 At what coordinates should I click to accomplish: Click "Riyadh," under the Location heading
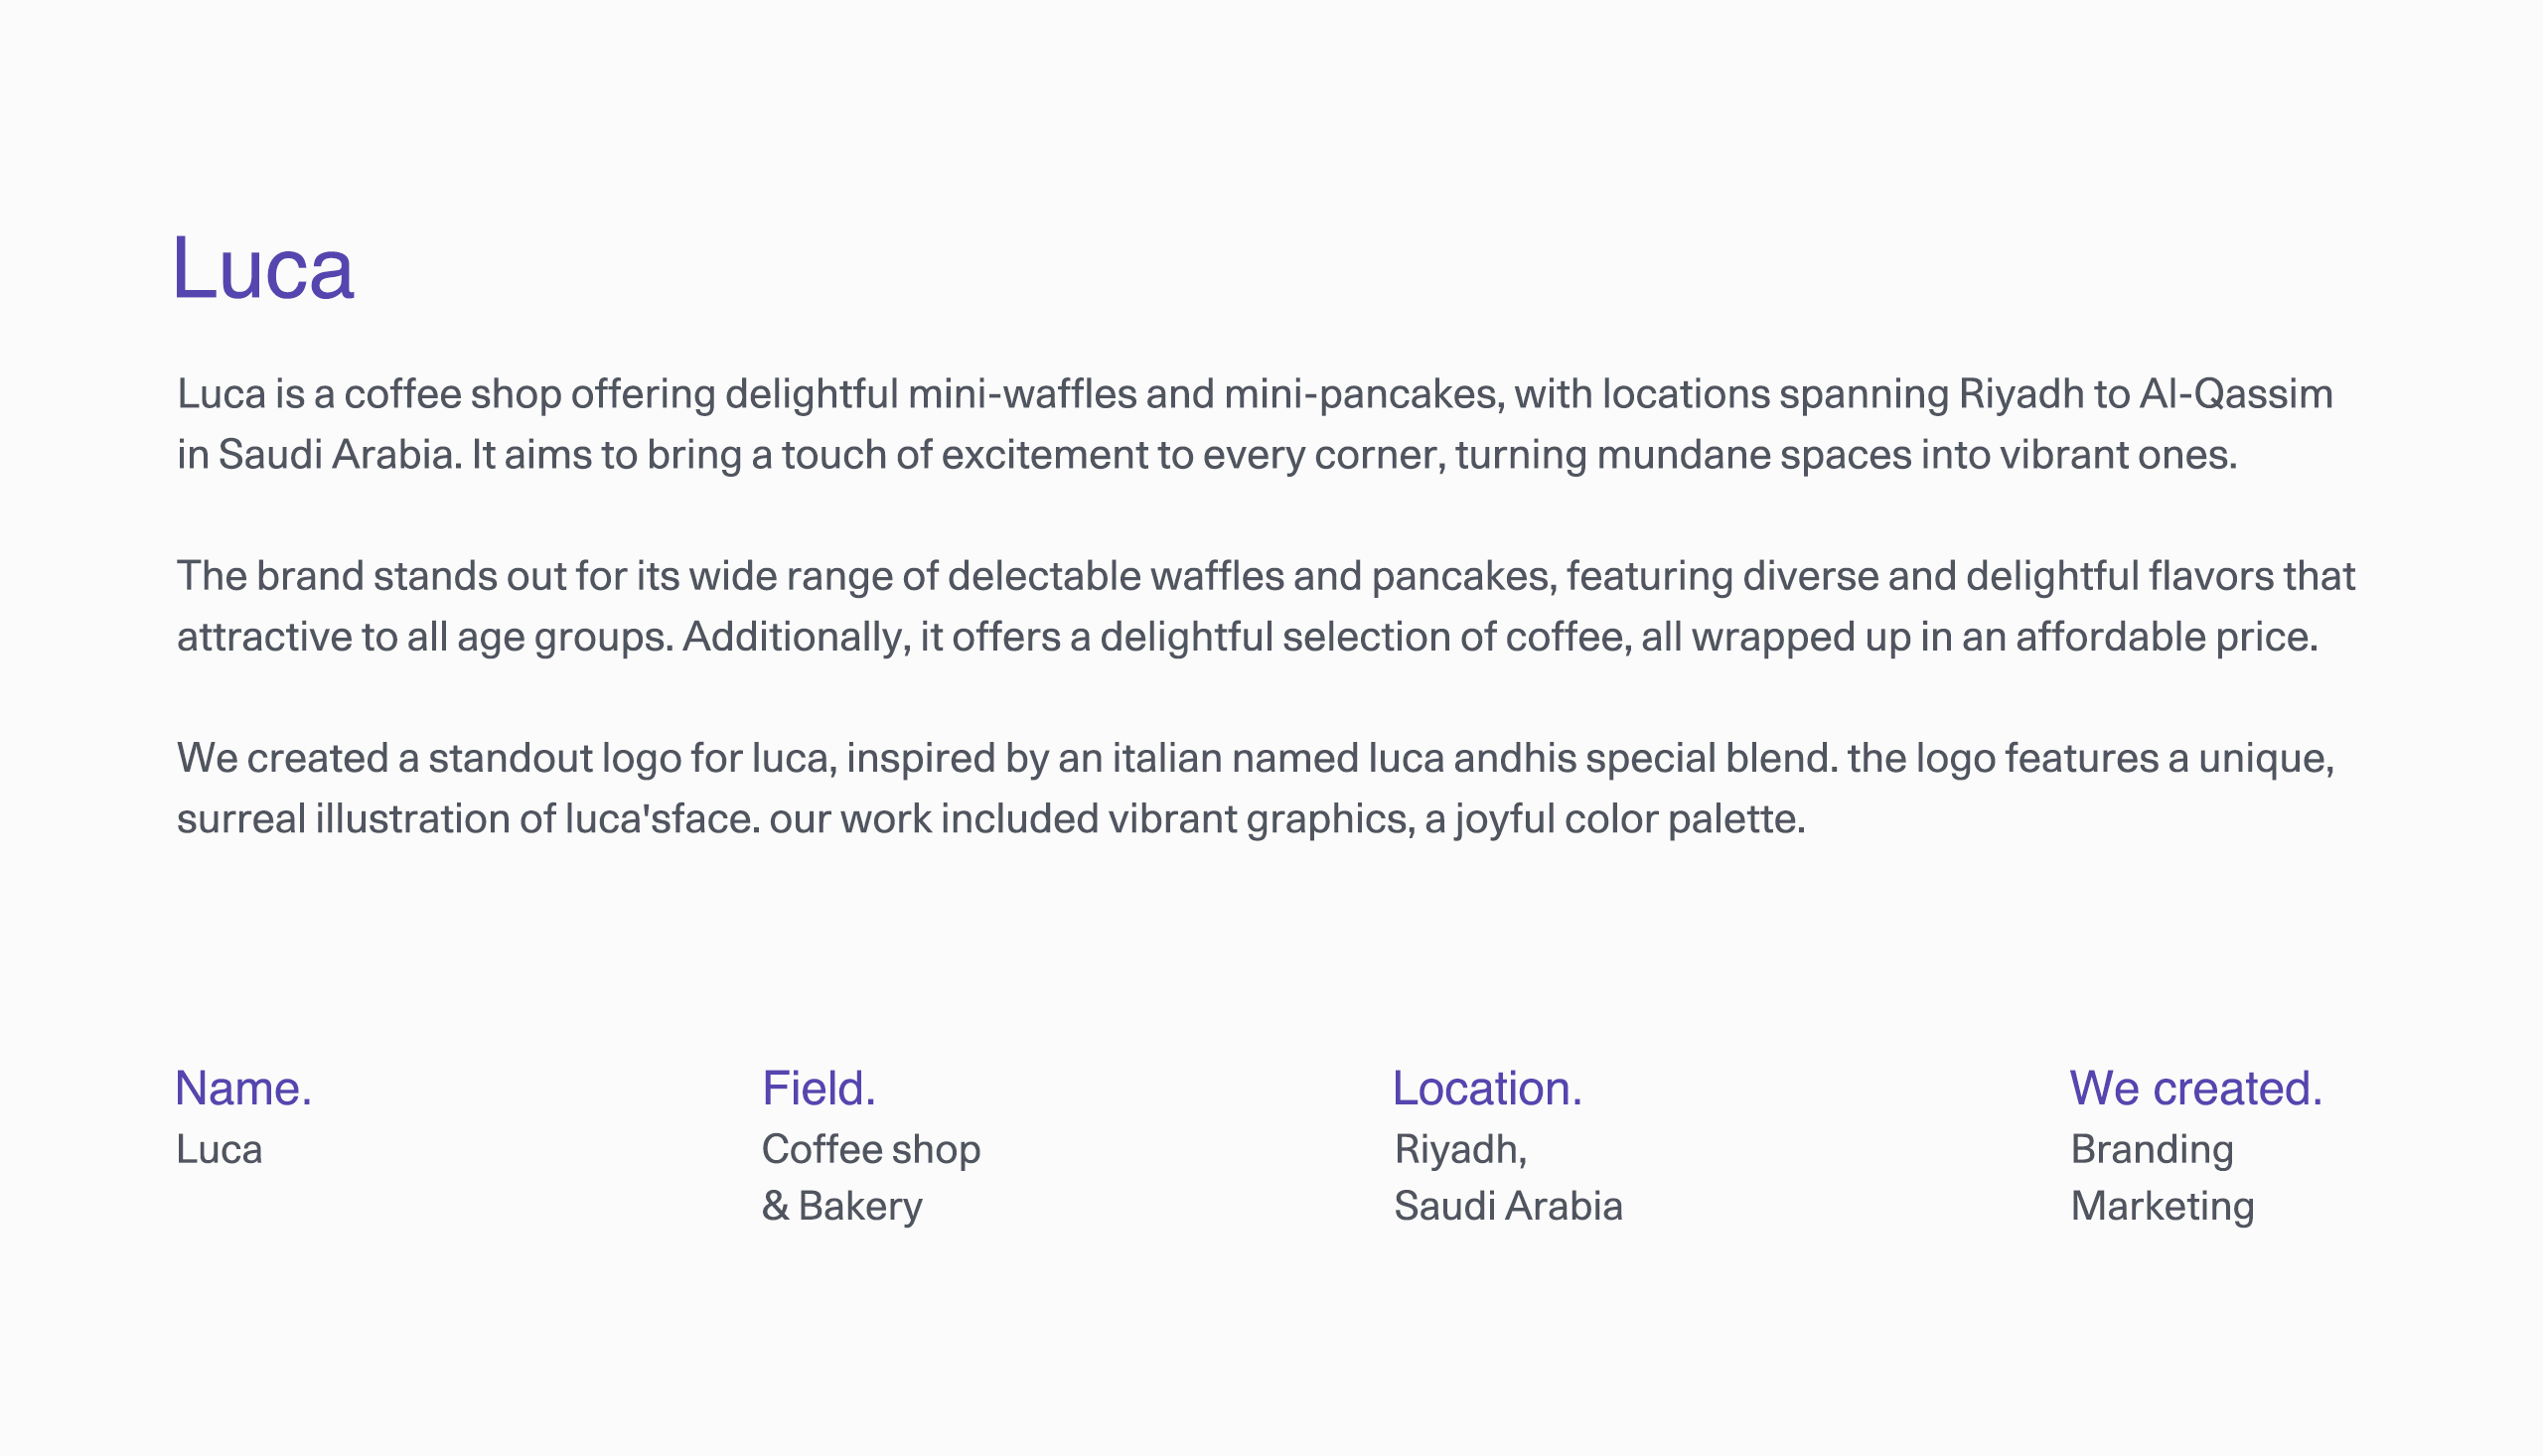(1459, 1149)
